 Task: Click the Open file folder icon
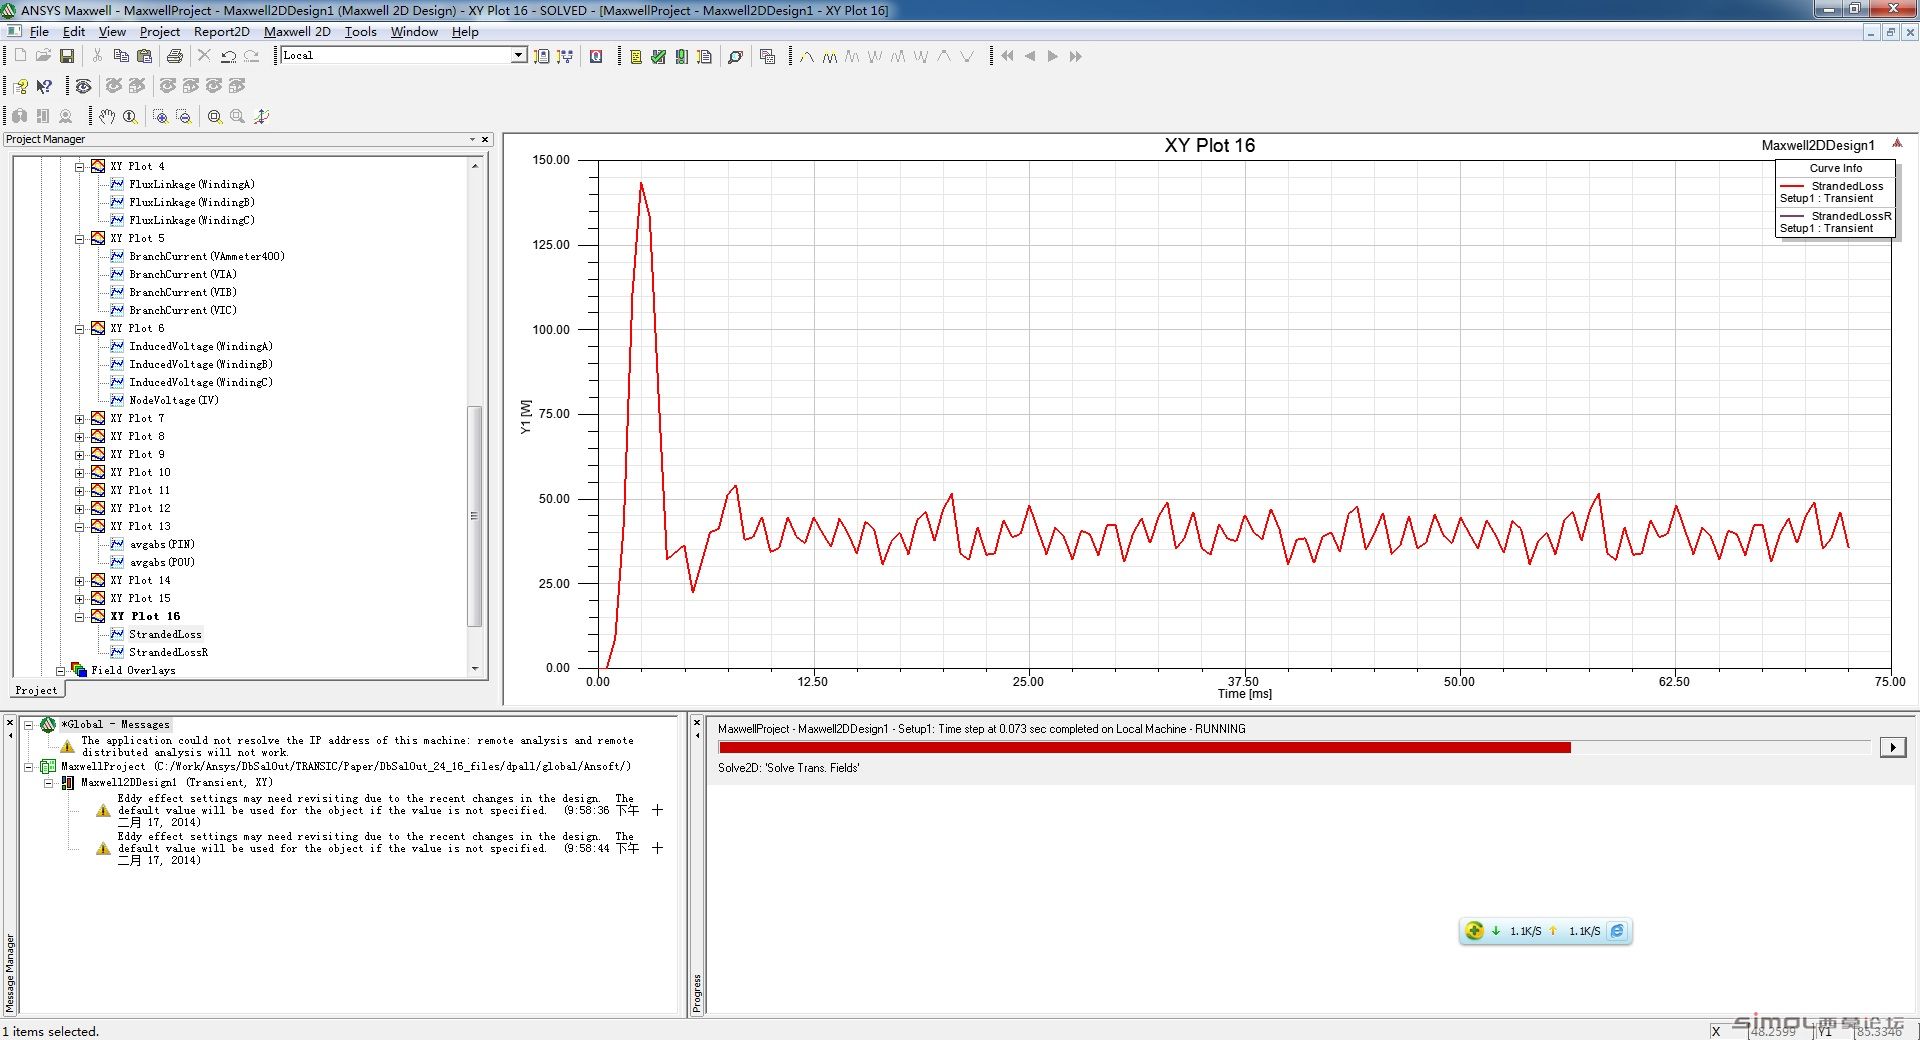pyautogui.click(x=43, y=56)
